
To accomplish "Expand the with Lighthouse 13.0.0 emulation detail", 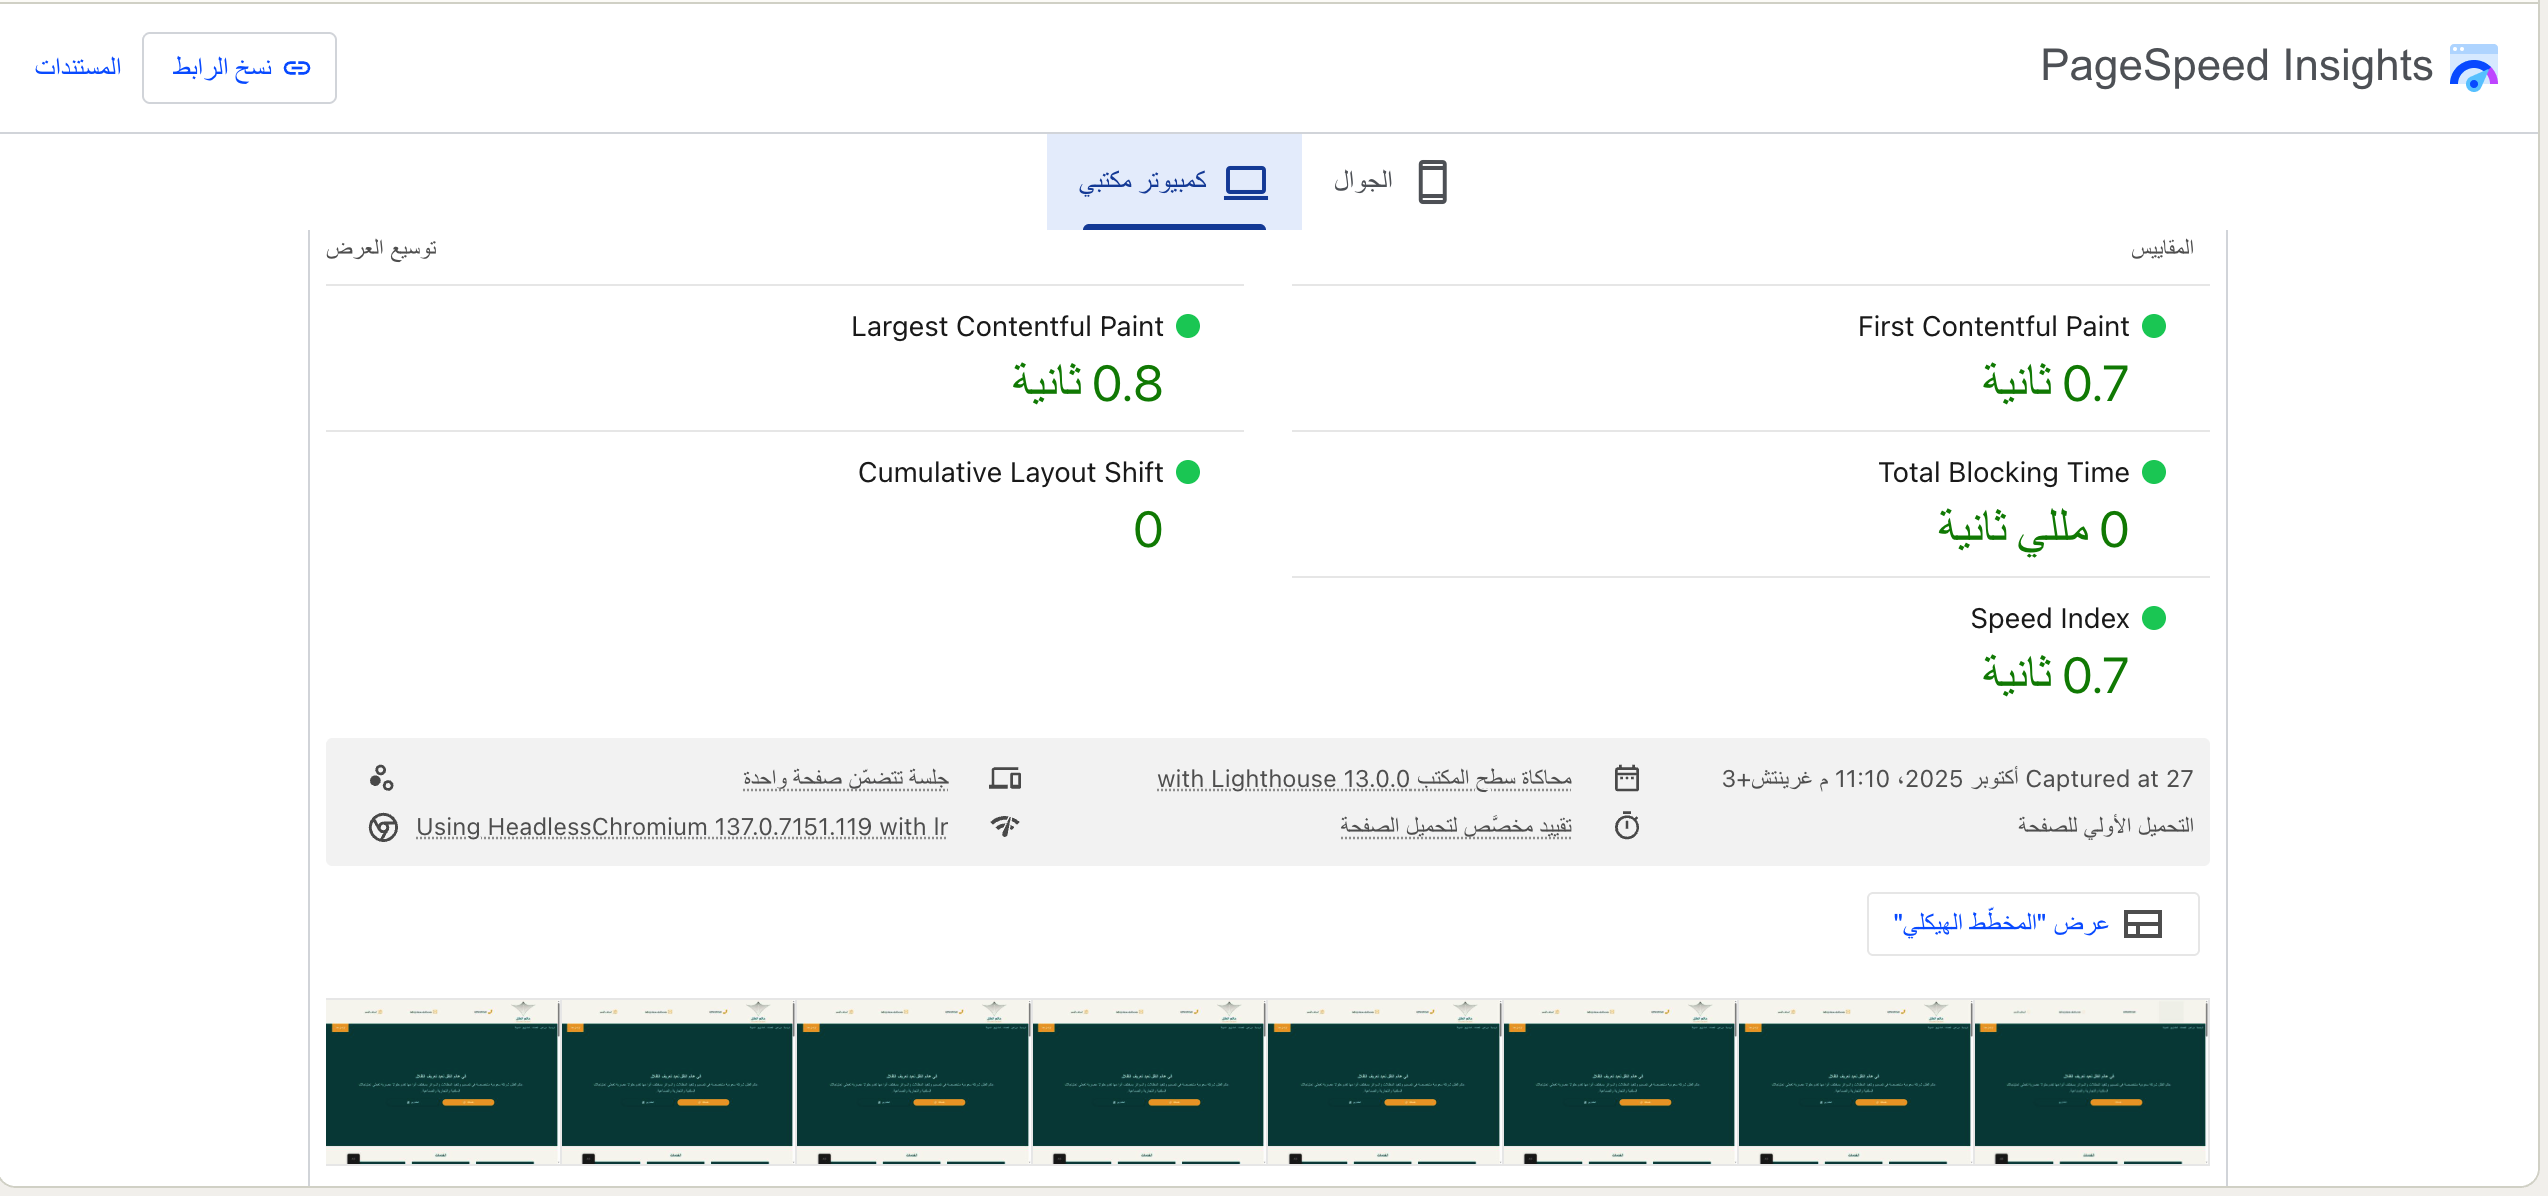I will 1363,778.
